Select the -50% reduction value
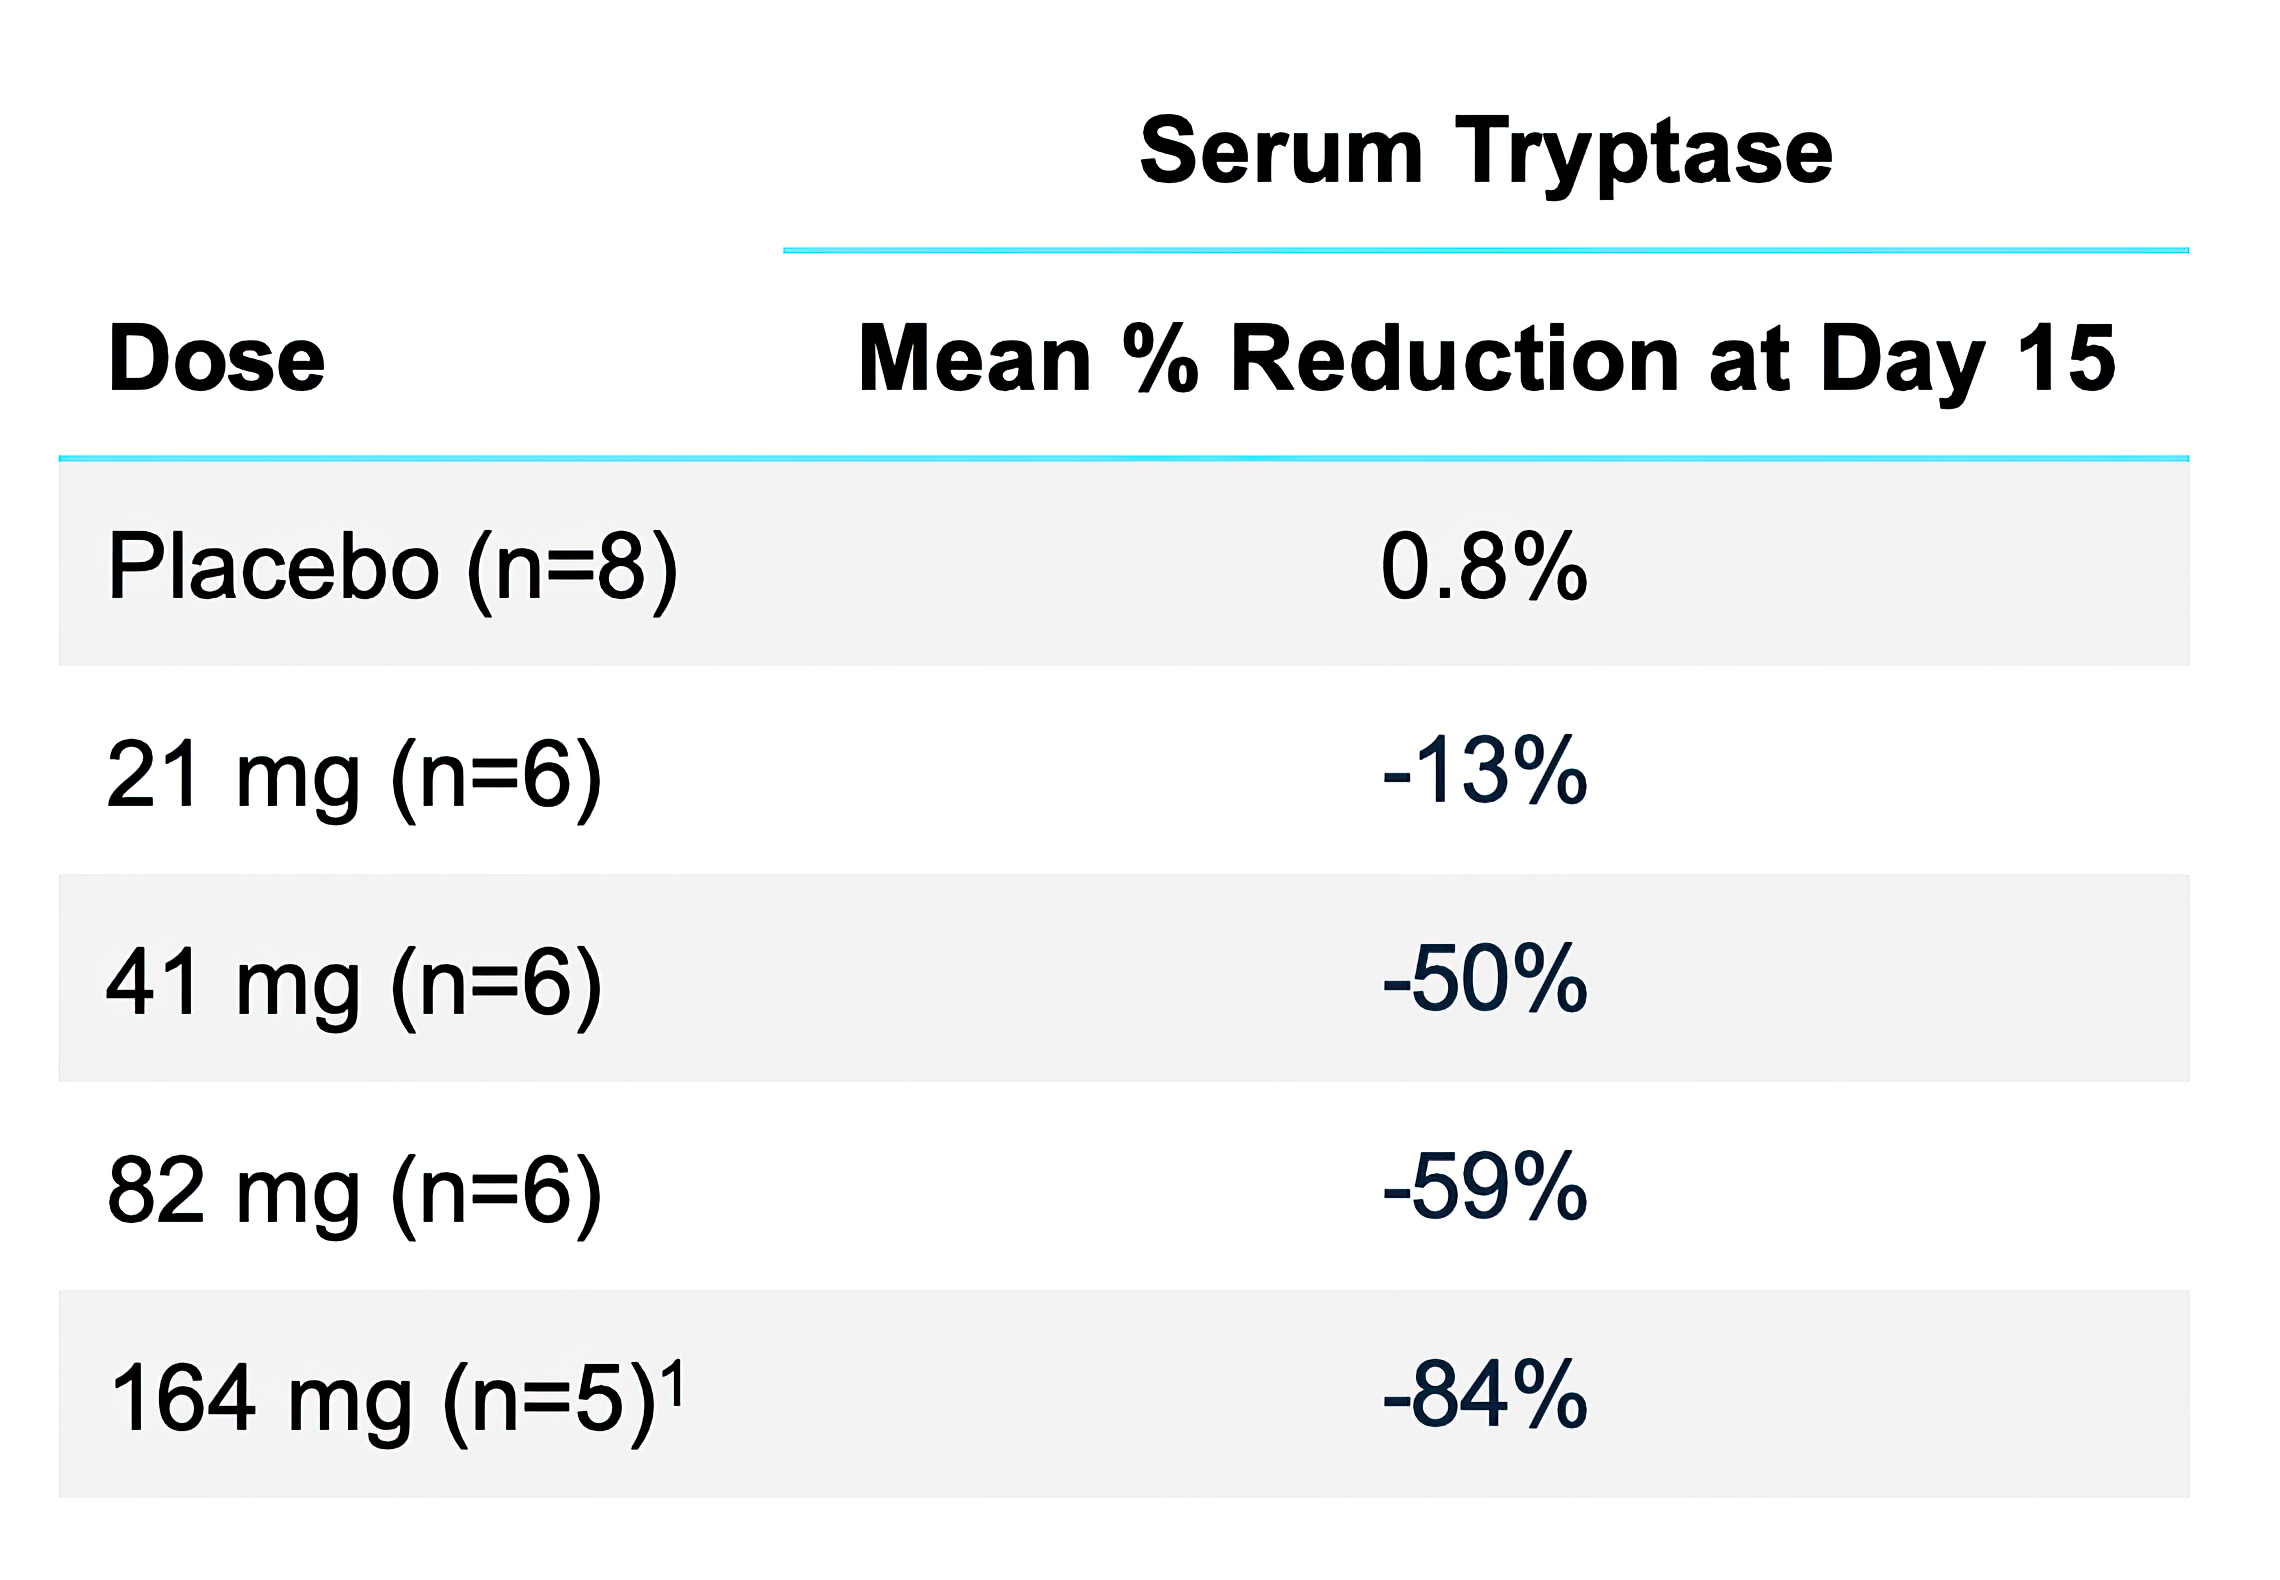 pyautogui.click(x=1484, y=979)
